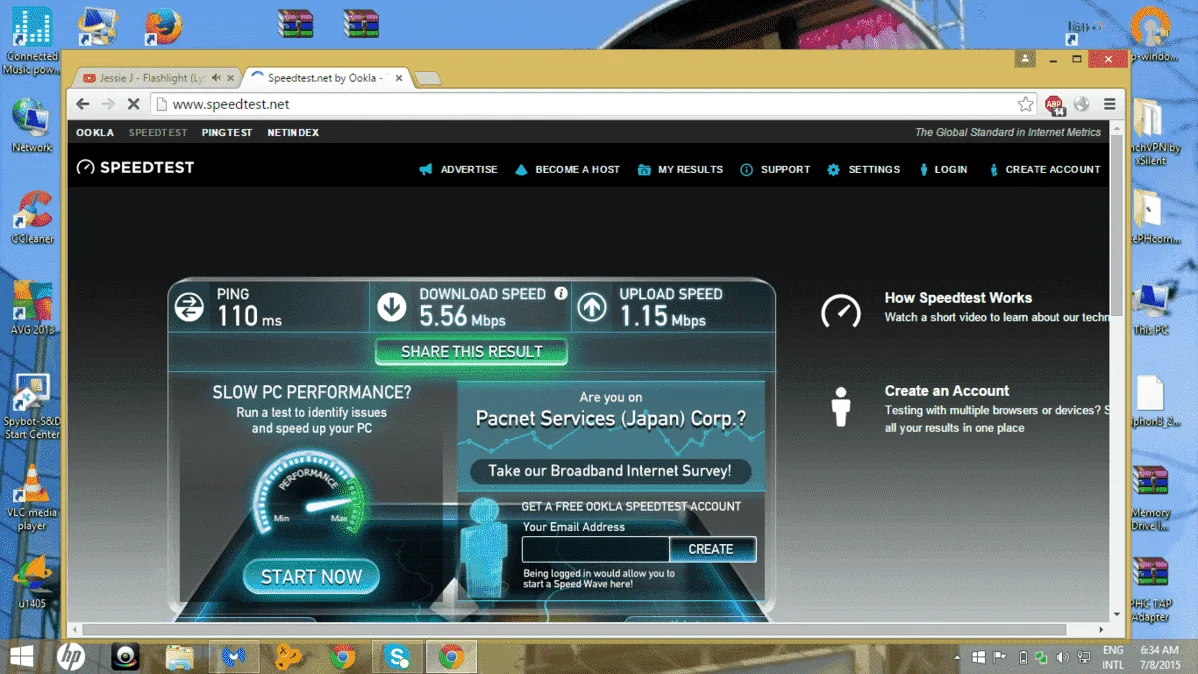1198x674 pixels.
Task: Click the horizontal scrollbar at page bottom
Action: pos(573,630)
